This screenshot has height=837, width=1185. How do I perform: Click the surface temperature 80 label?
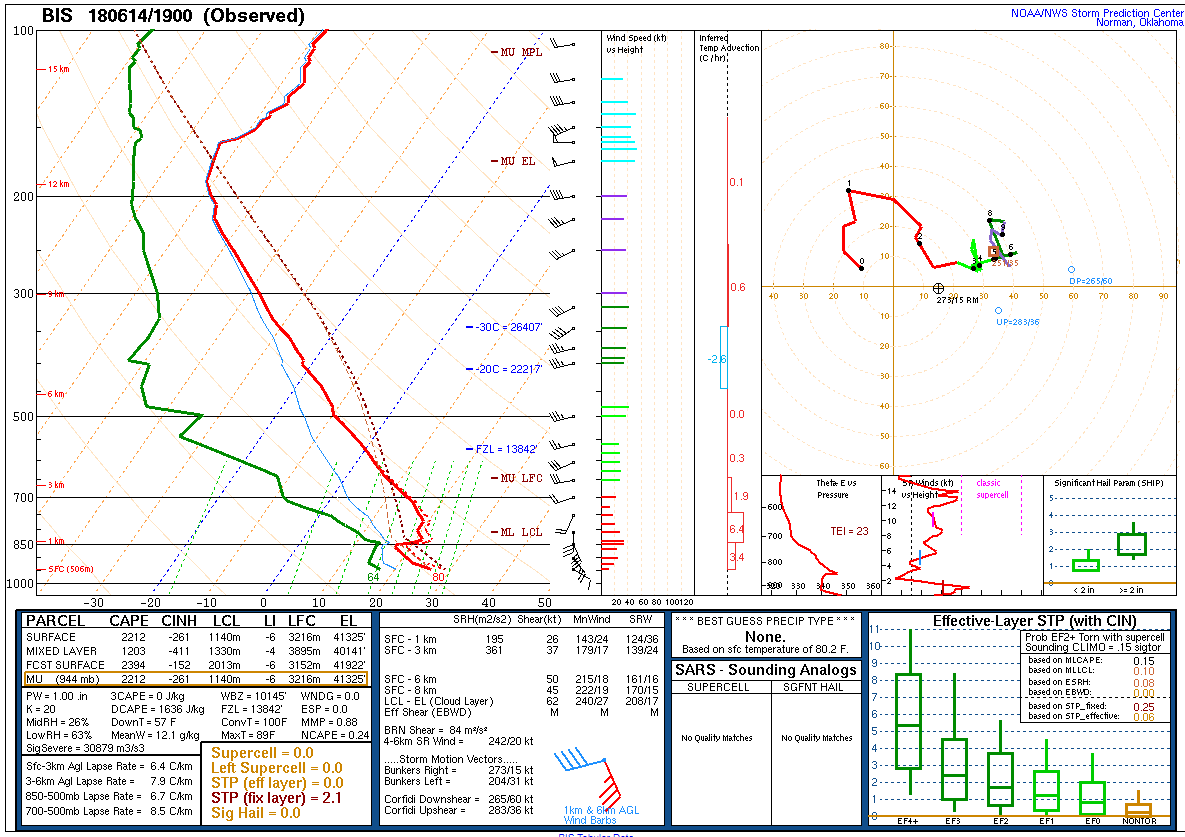[x=438, y=577]
